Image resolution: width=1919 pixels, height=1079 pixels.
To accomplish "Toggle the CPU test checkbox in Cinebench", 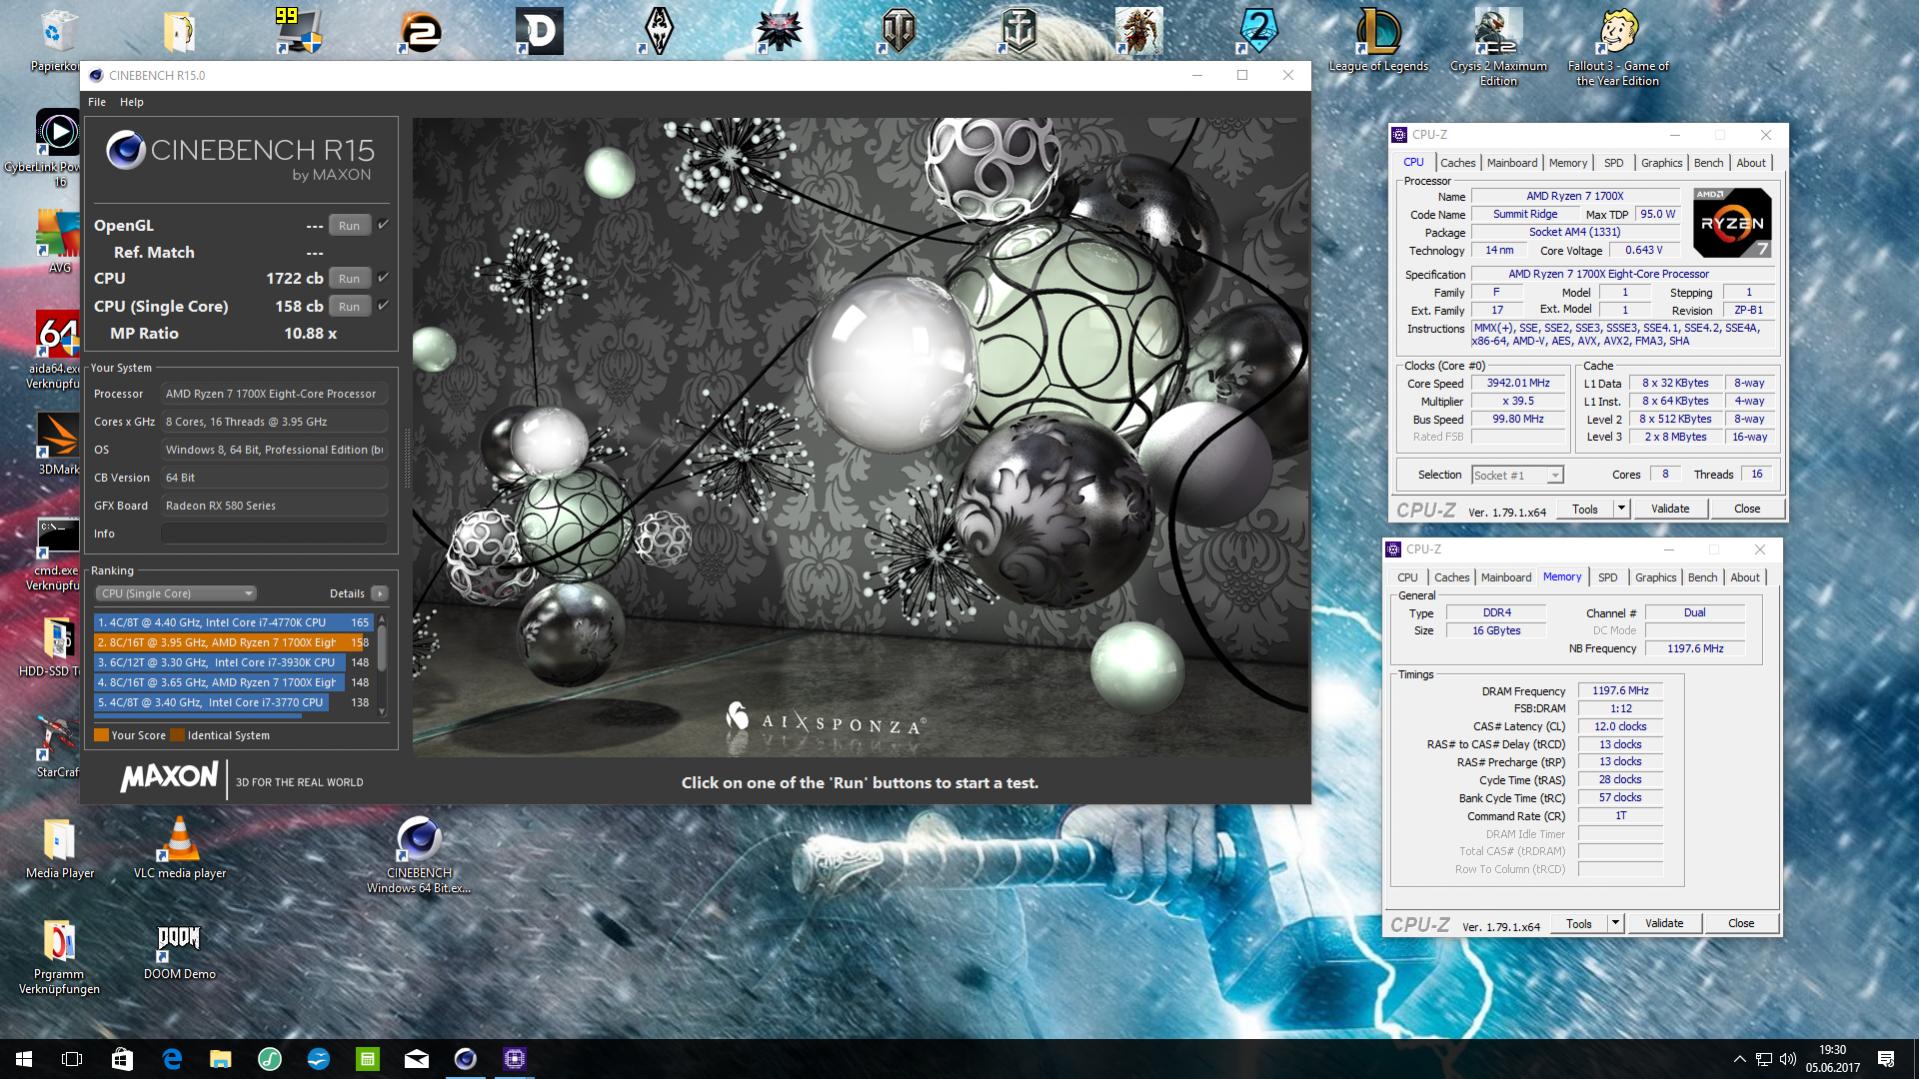I will [383, 278].
